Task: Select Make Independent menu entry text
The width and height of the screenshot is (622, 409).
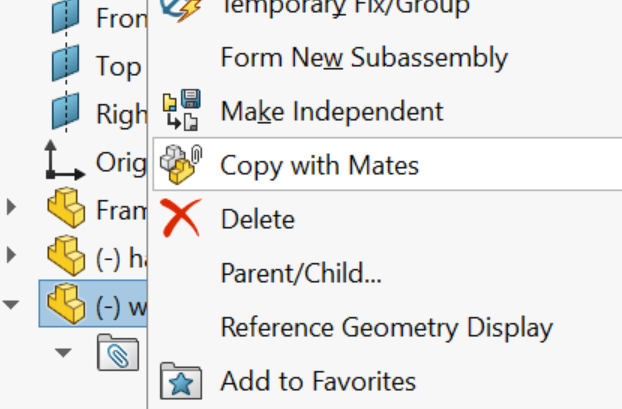Action: click(332, 111)
